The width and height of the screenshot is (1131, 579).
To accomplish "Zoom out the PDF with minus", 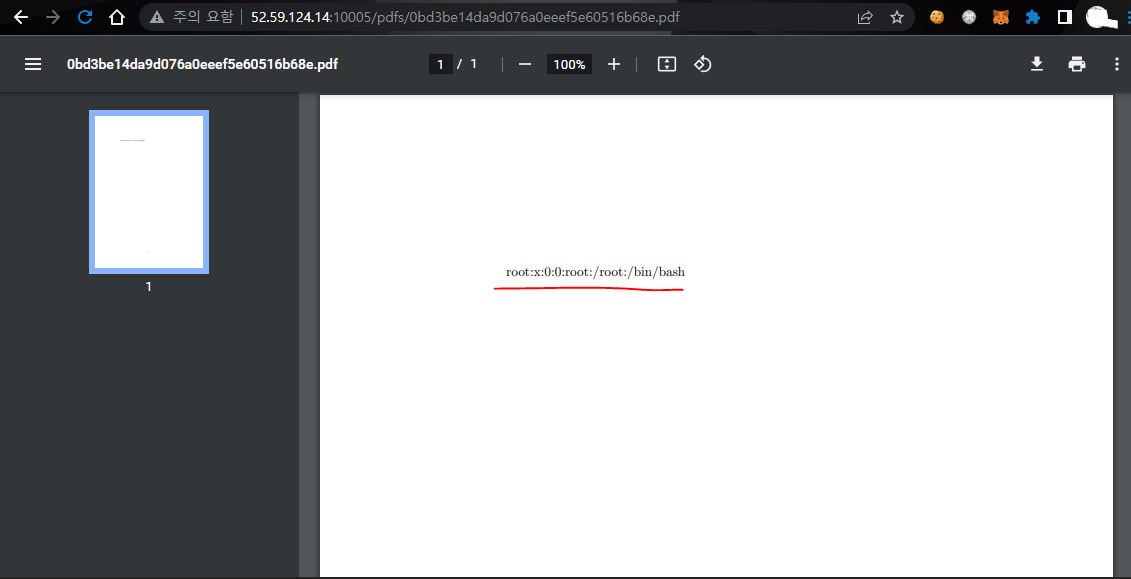I will [x=525, y=64].
